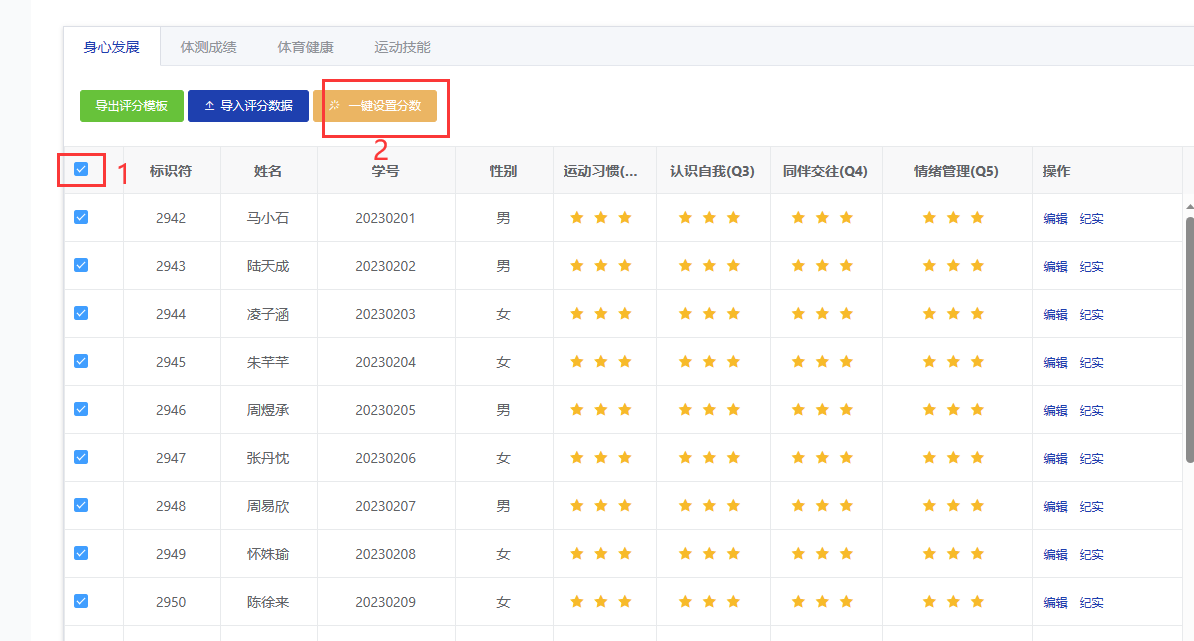Uncheck the checkbox for 朱芊芊
This screenshot has height=641, width=1194.
(x=81, y=361)
